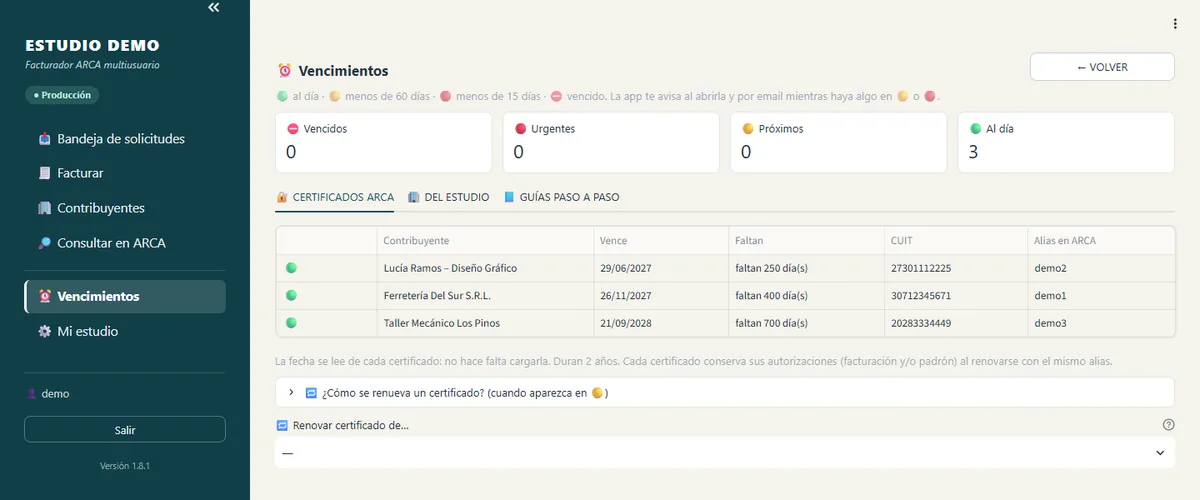Click the faltan 250 día(s) cell
1200x500 pixels.
(806, 268)
